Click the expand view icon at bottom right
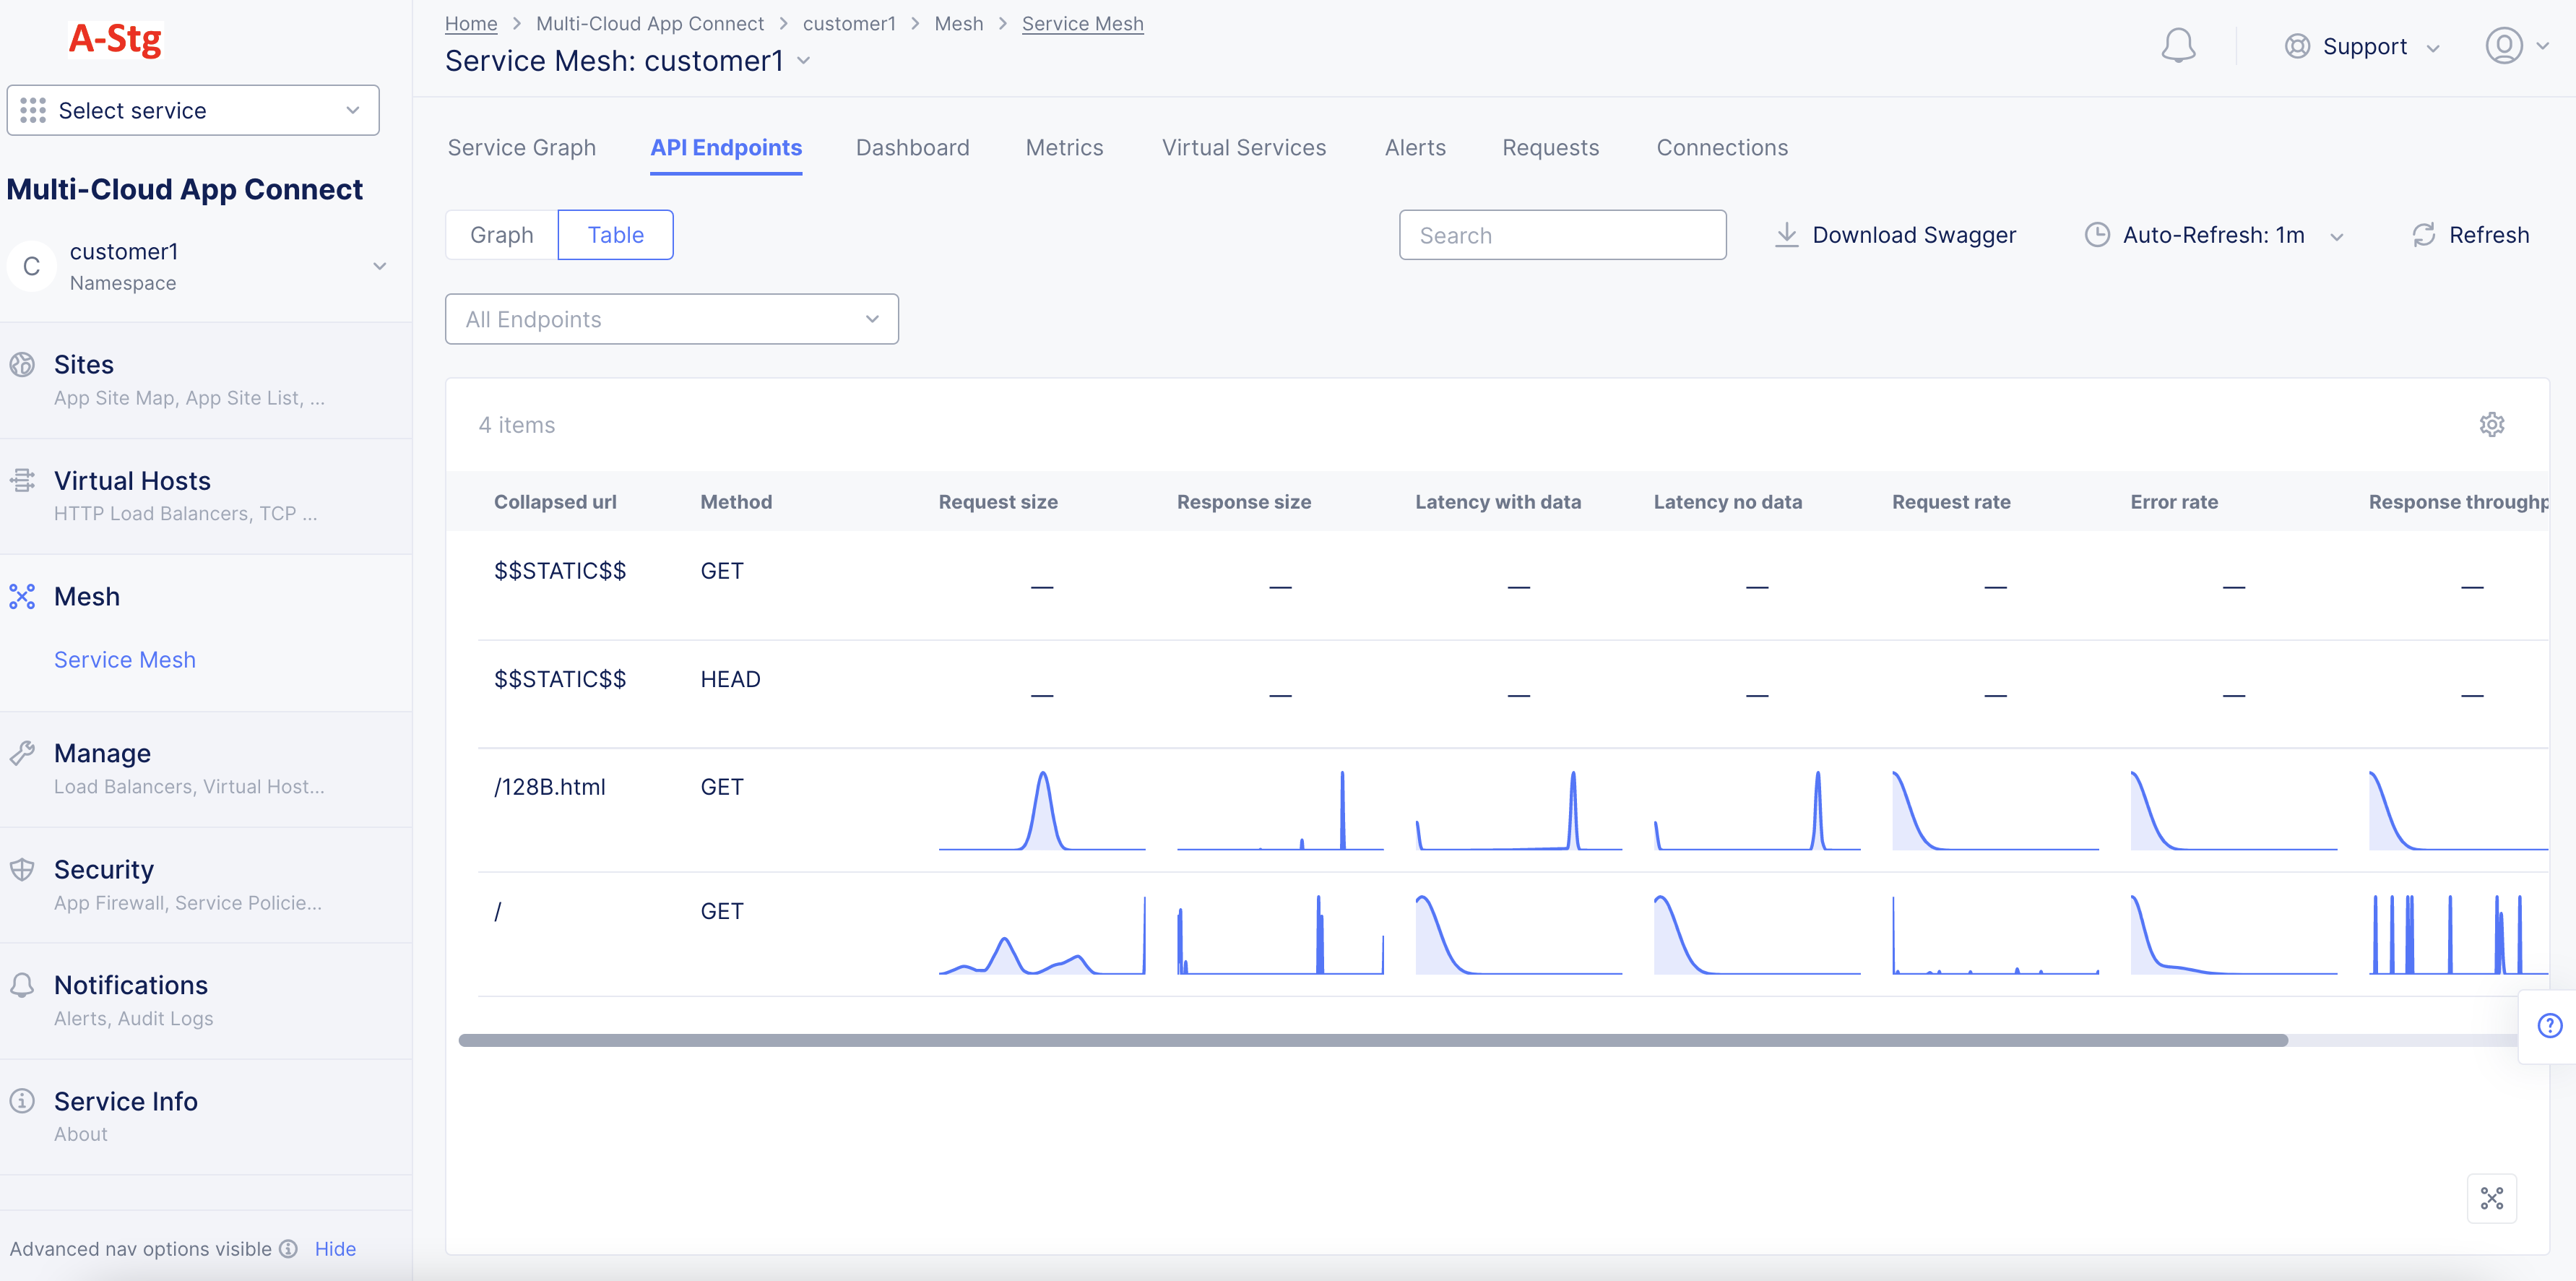Image resolution: width=2576 pixels, height=1281 pixels. pyautogui.click(x=2492, y=1198)
